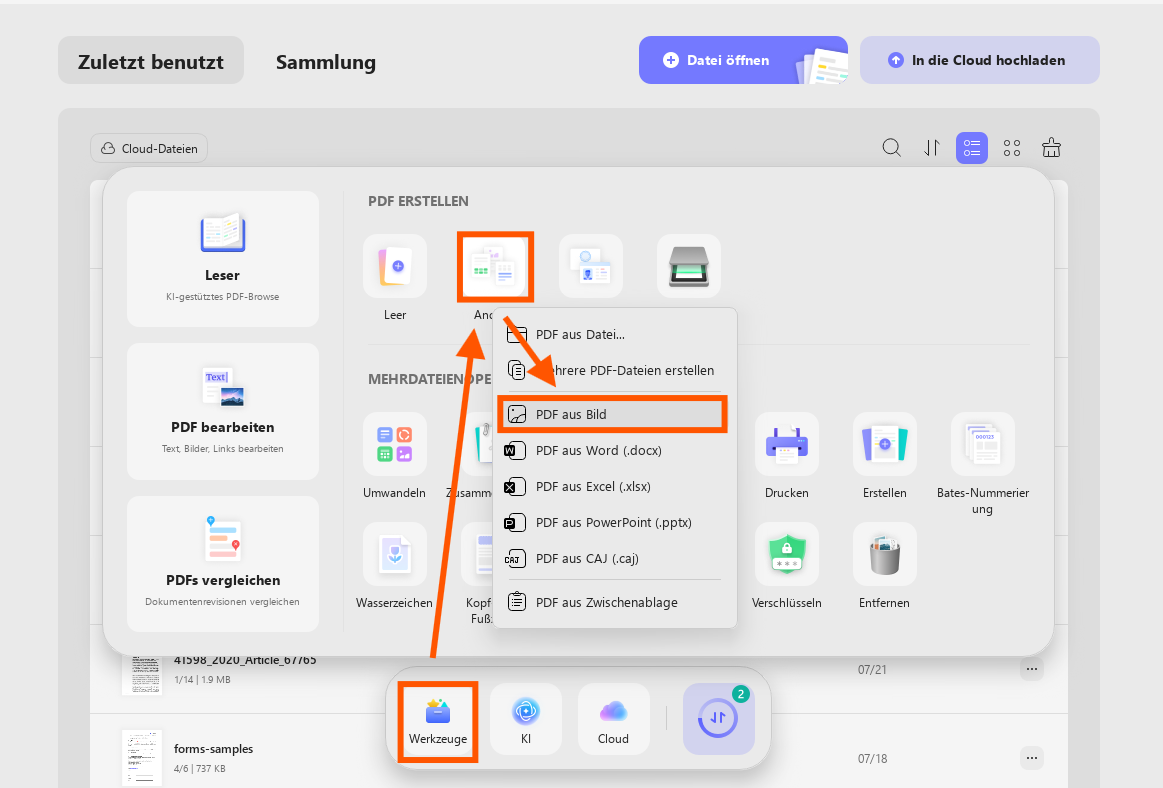Open the Entfernen remove tool
This screenshot has width=1163, height=788.
coord(885,554)
